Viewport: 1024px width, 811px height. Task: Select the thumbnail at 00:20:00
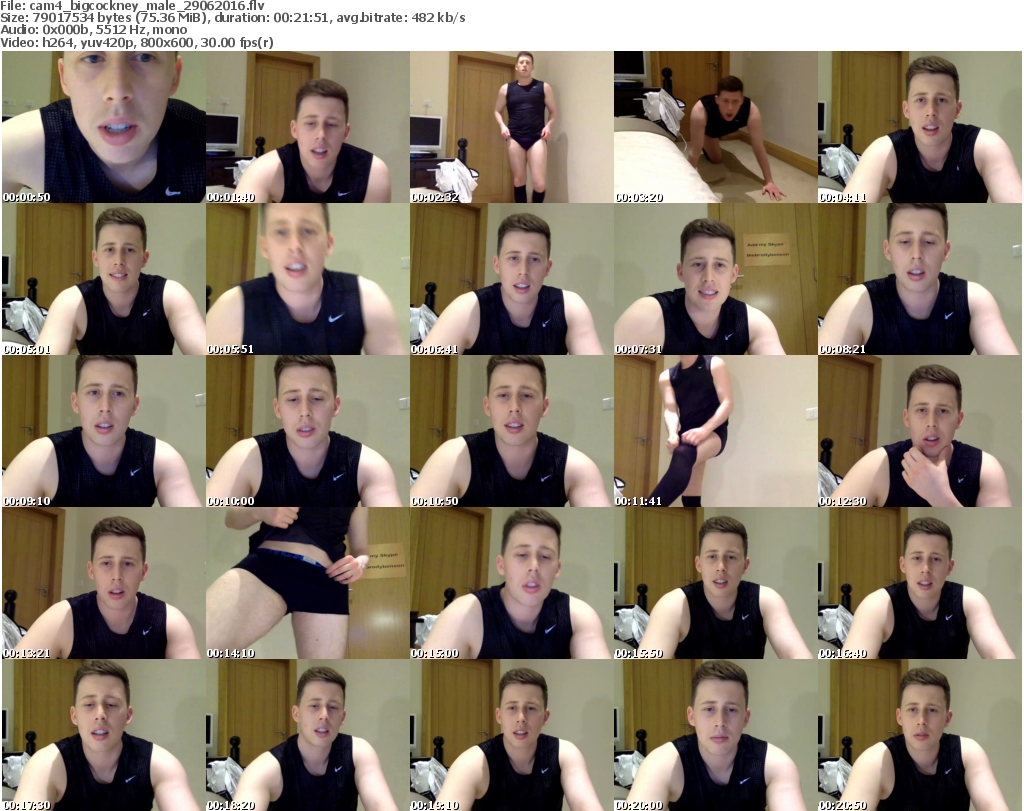click(715, 736)
